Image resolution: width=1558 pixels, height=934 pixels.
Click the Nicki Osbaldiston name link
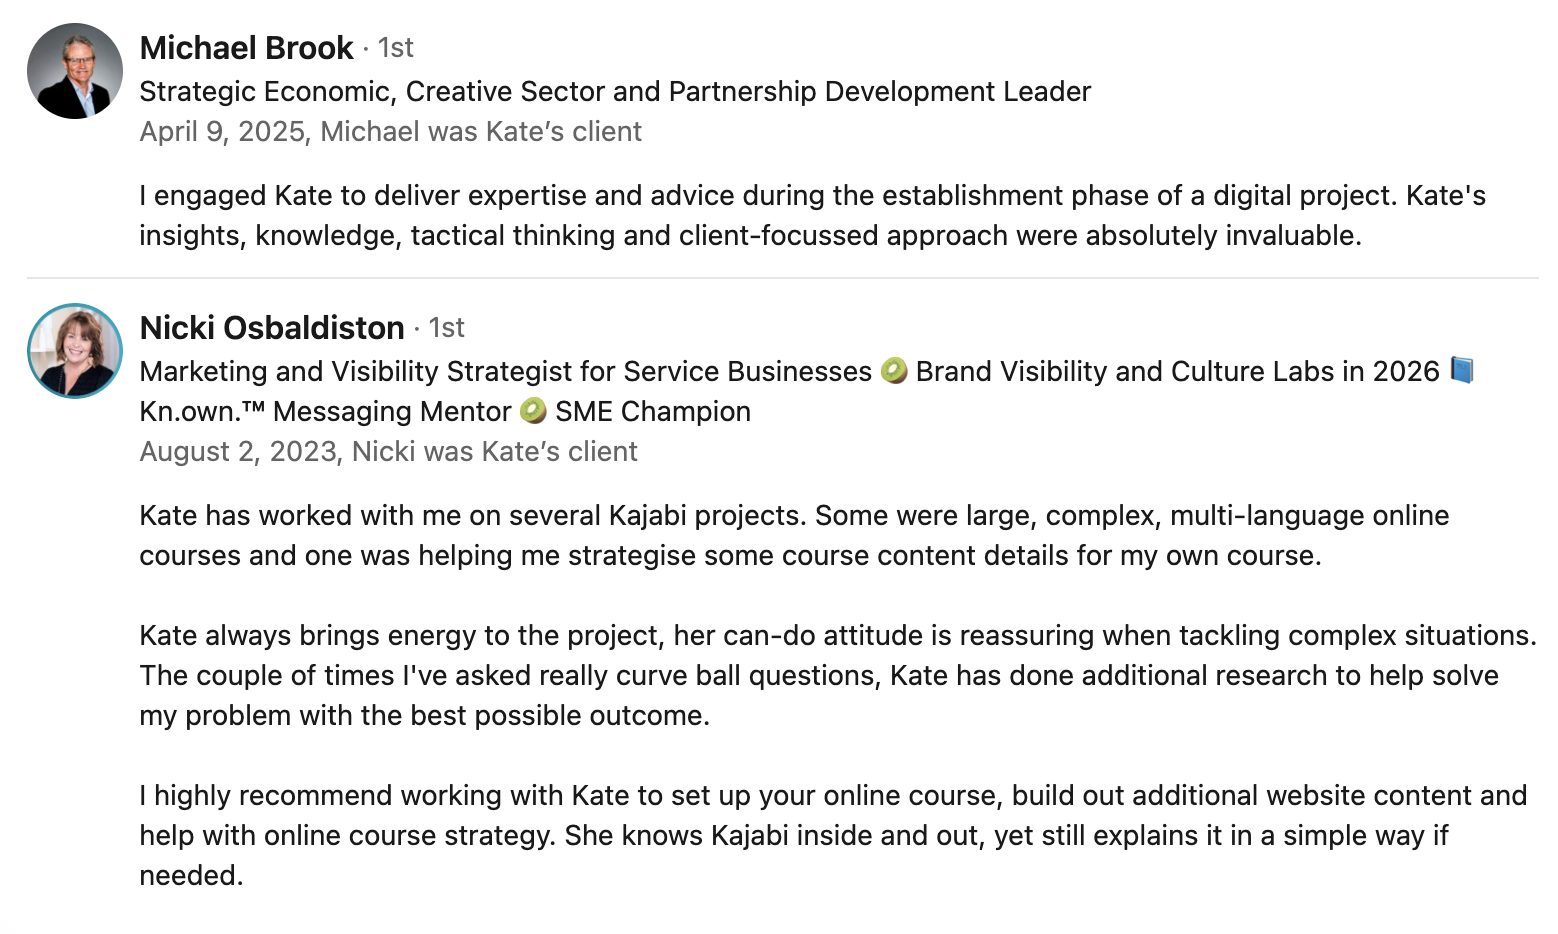pyautogui.click(x=272, y=327)
